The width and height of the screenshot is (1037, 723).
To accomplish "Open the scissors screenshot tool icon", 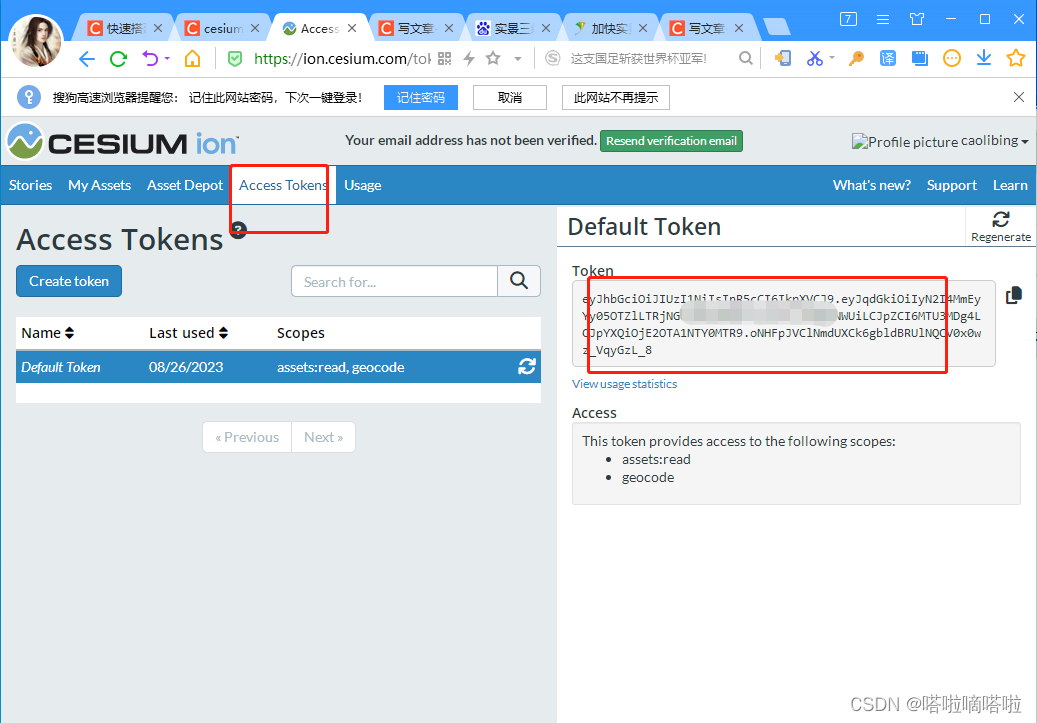I will [x=815, y=59].
